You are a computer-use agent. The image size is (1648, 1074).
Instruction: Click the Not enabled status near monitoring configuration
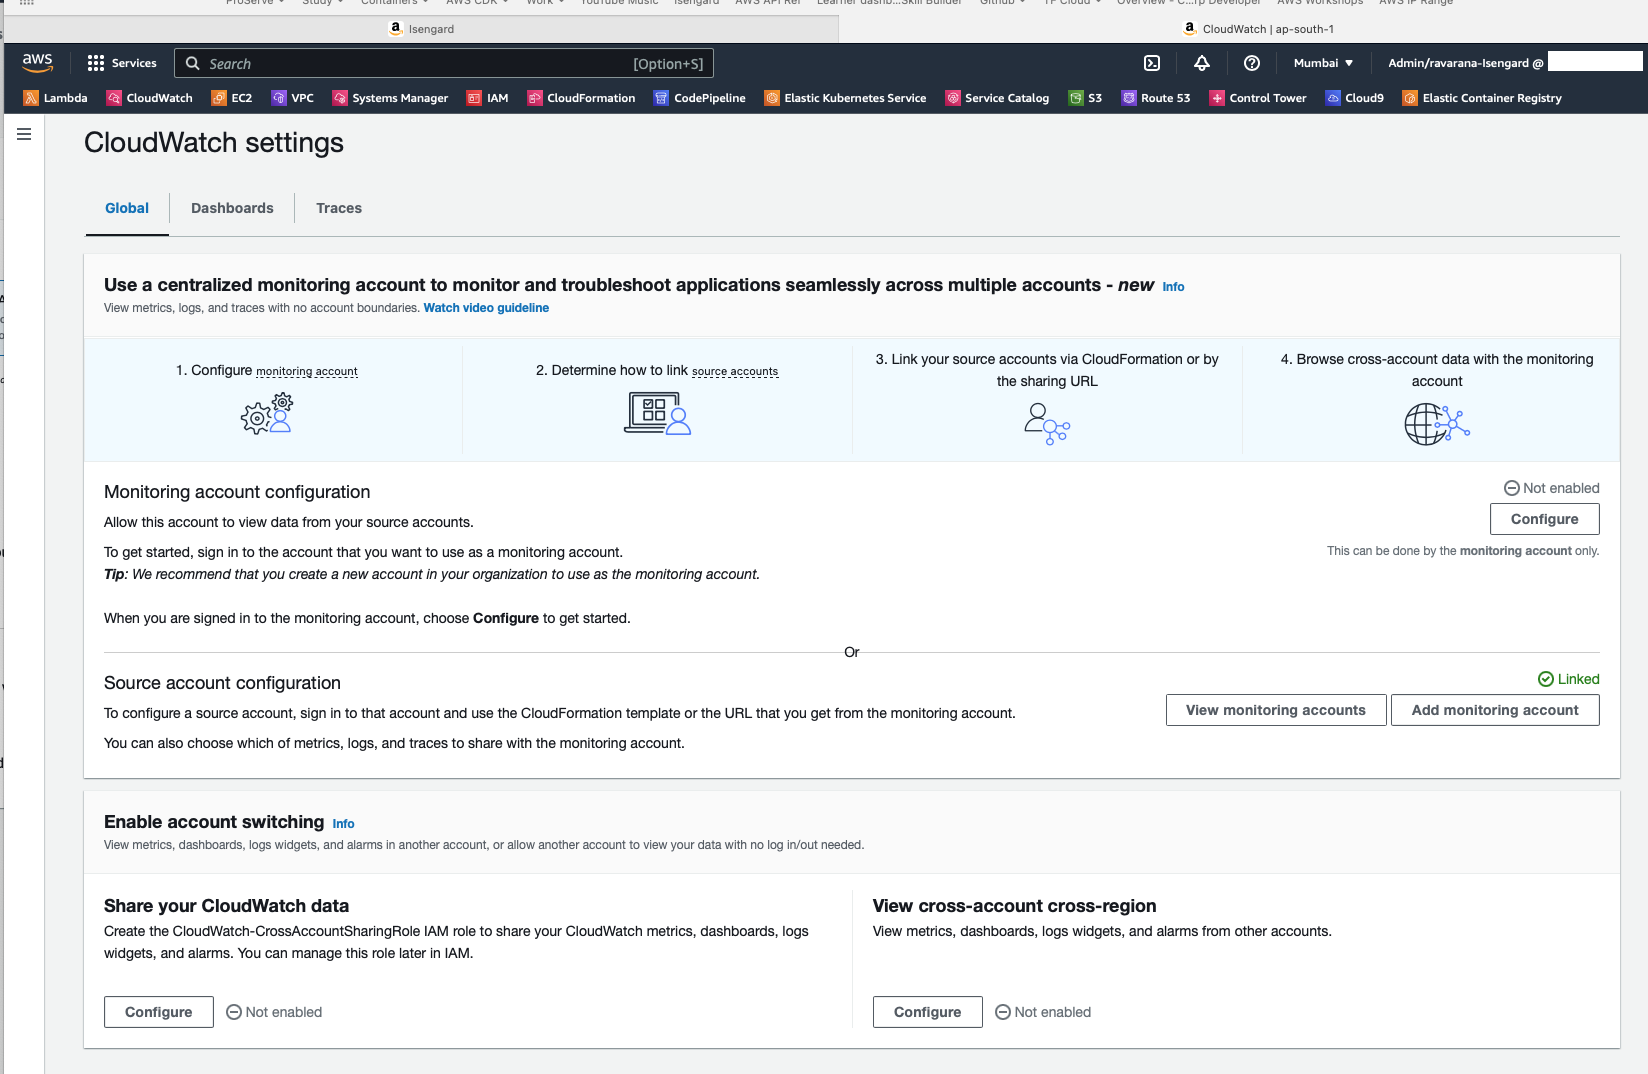tap(1551, 488)
